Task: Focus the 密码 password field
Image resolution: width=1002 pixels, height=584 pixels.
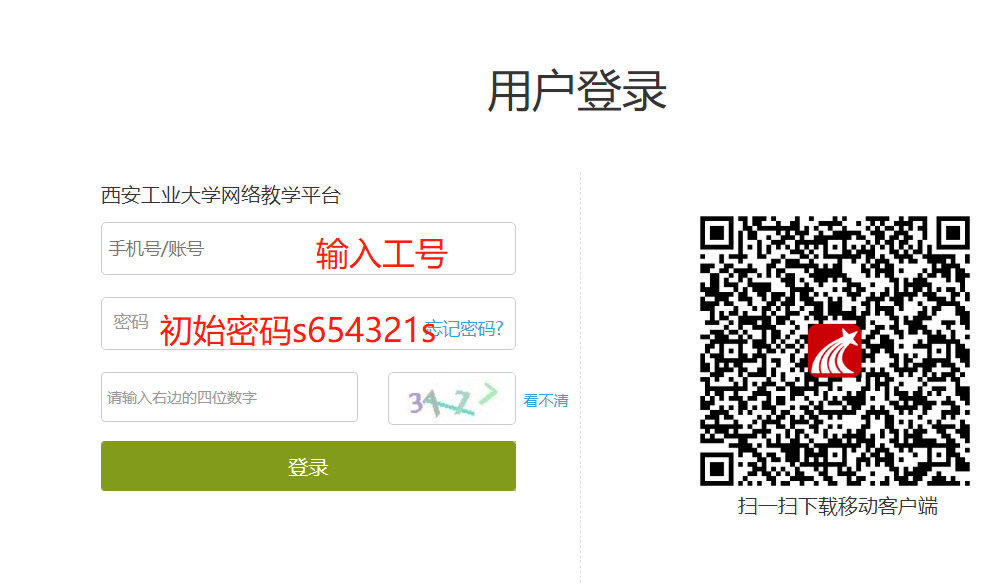Action: (308, 323)
